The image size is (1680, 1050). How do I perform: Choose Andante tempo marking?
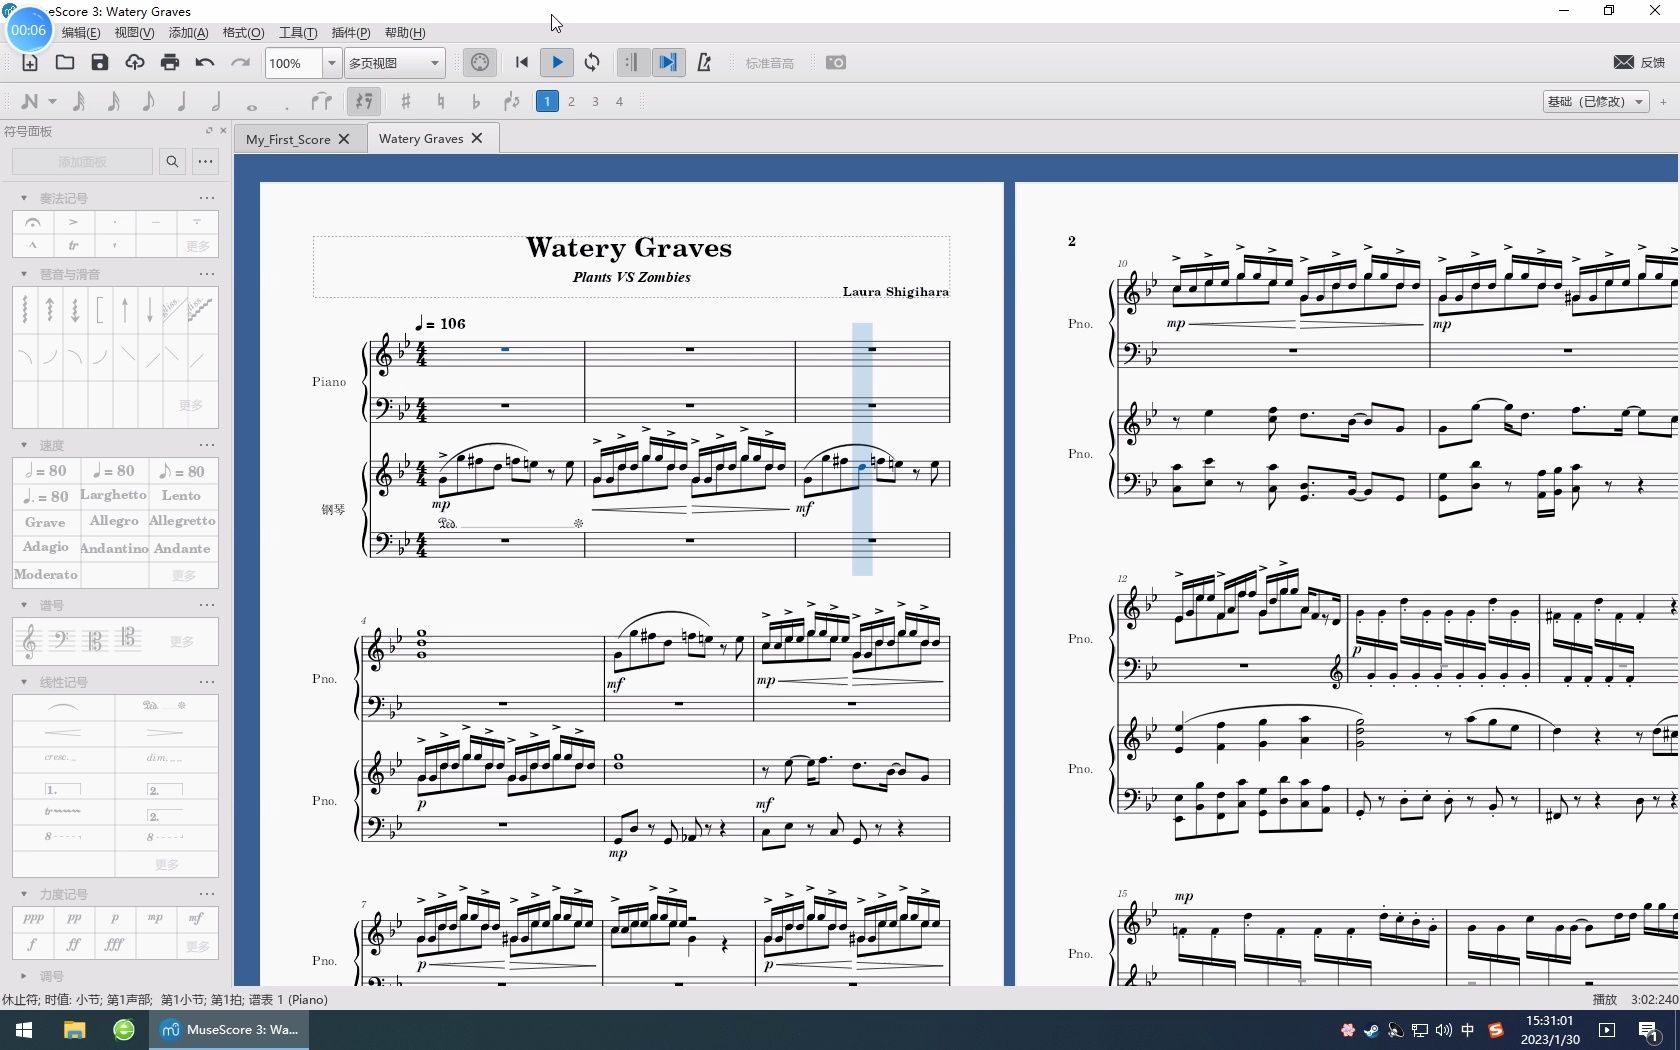[x=182, y=548]
